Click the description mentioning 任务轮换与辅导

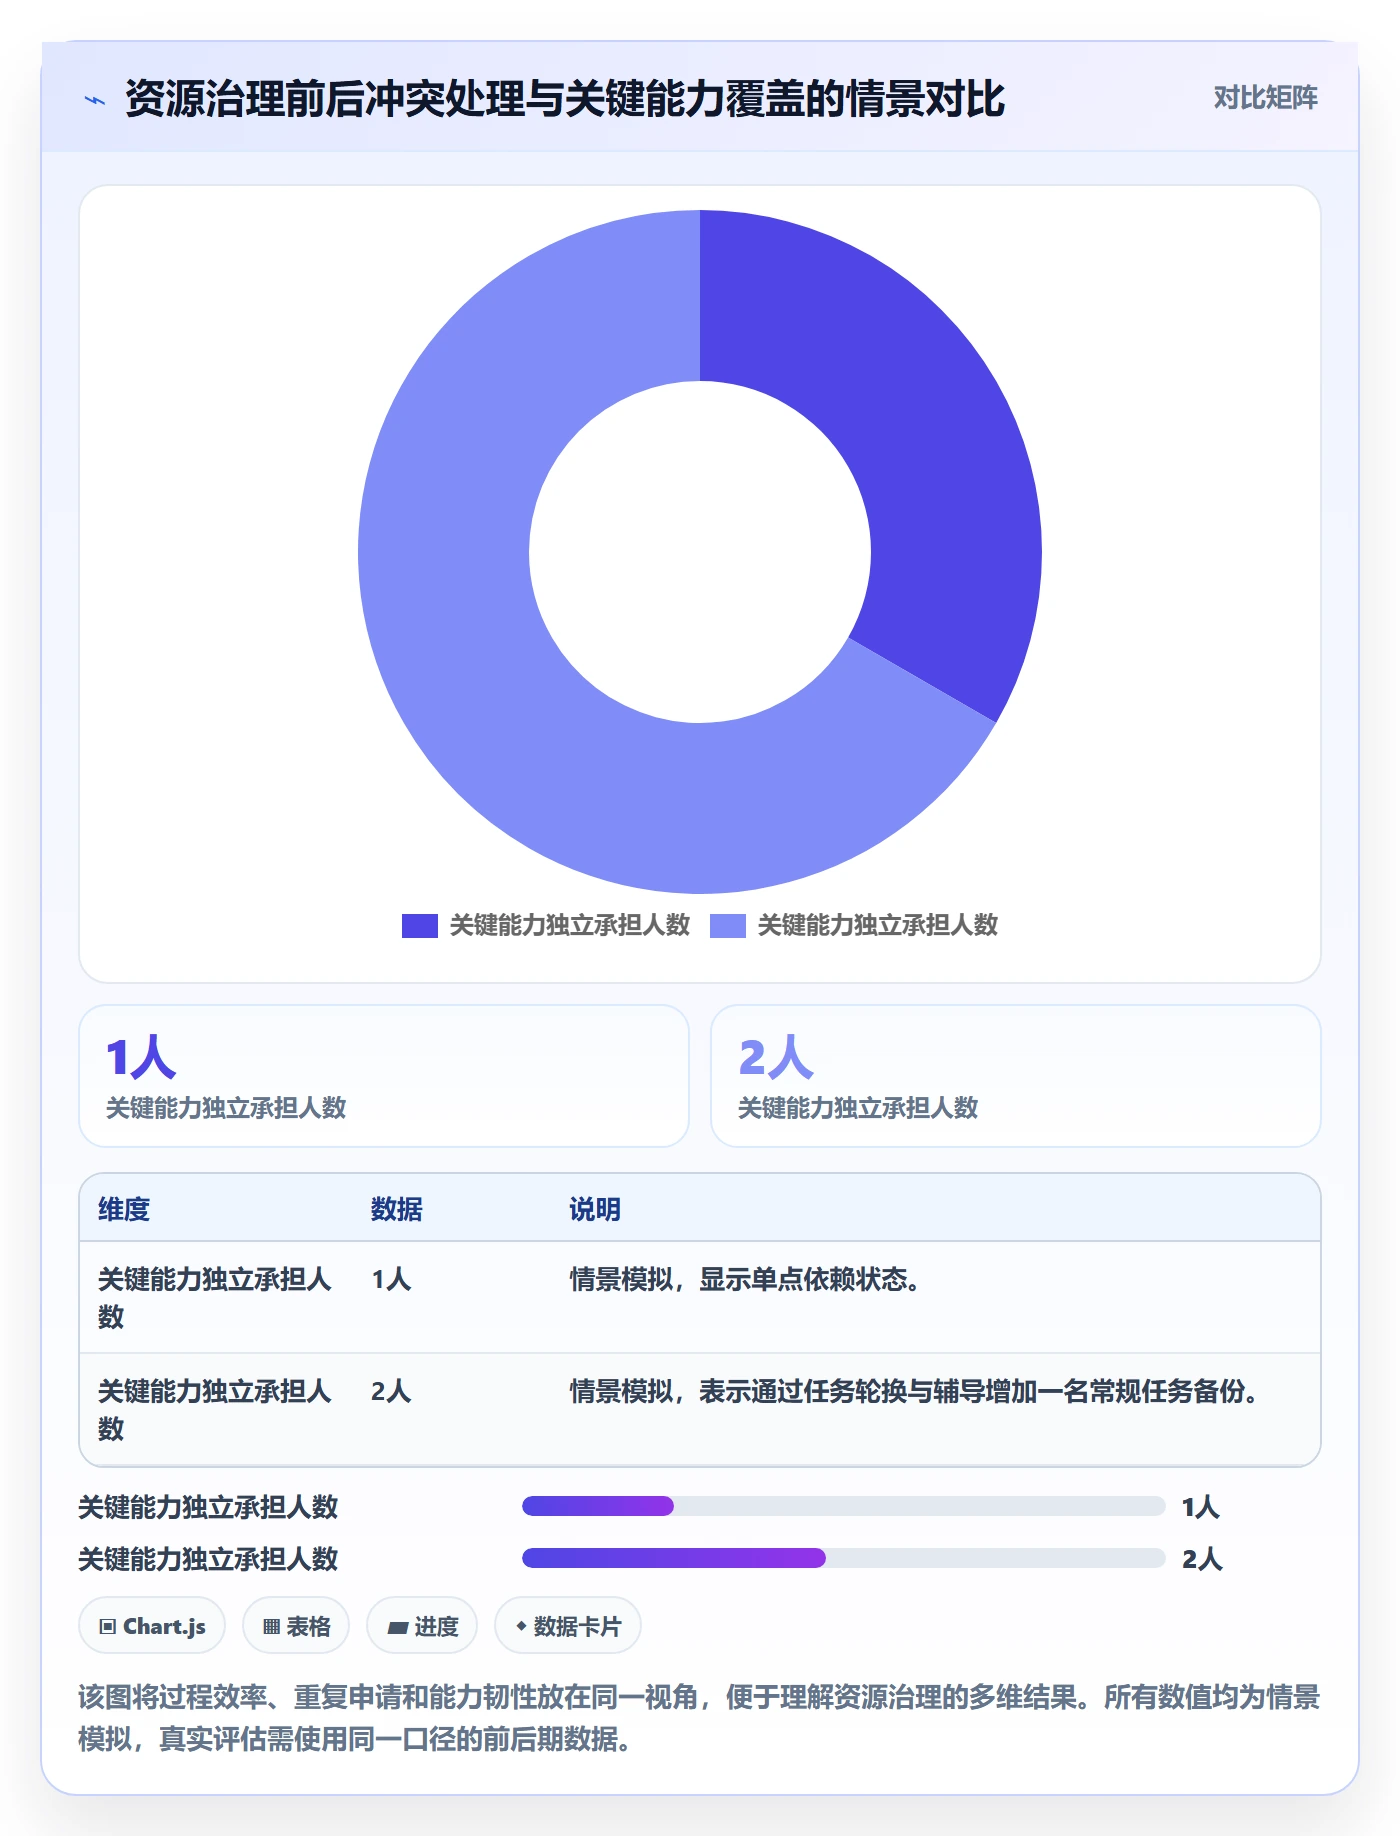click(914, 1391)
